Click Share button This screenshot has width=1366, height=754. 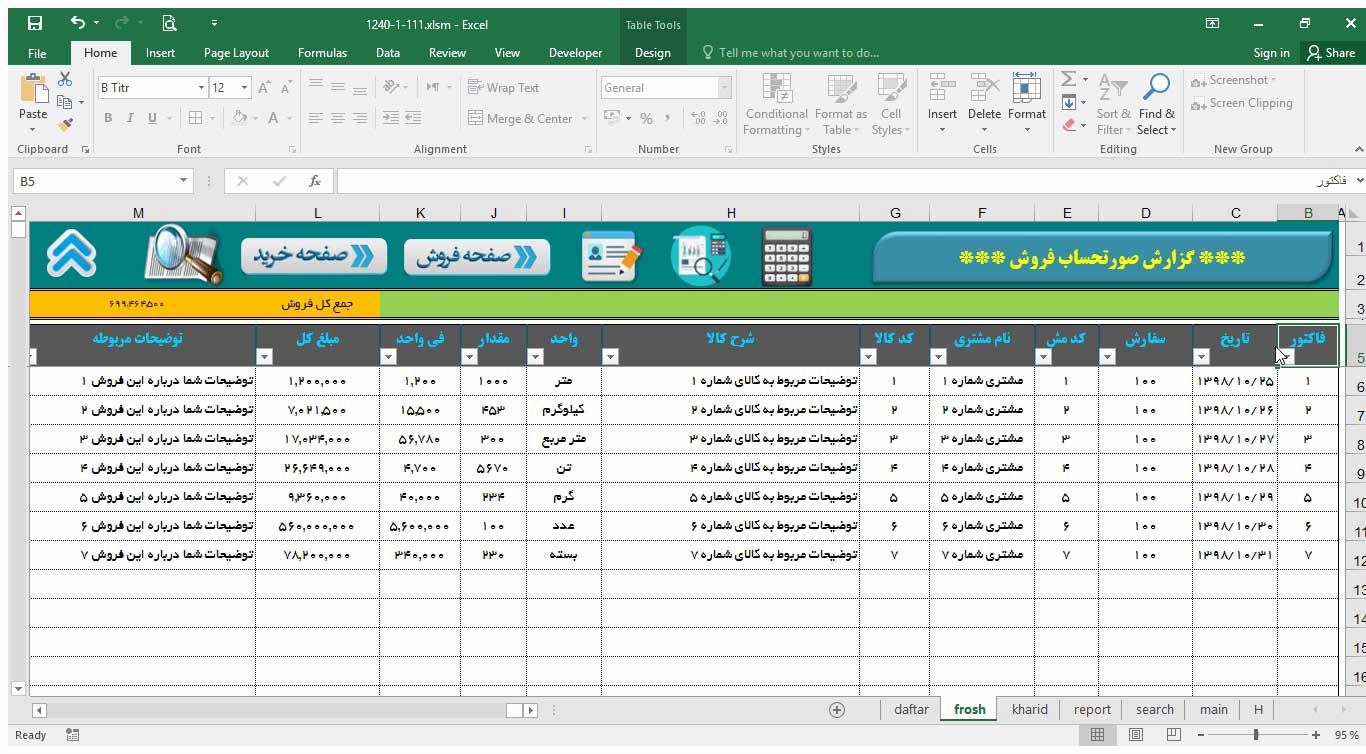coord(1330,53)
